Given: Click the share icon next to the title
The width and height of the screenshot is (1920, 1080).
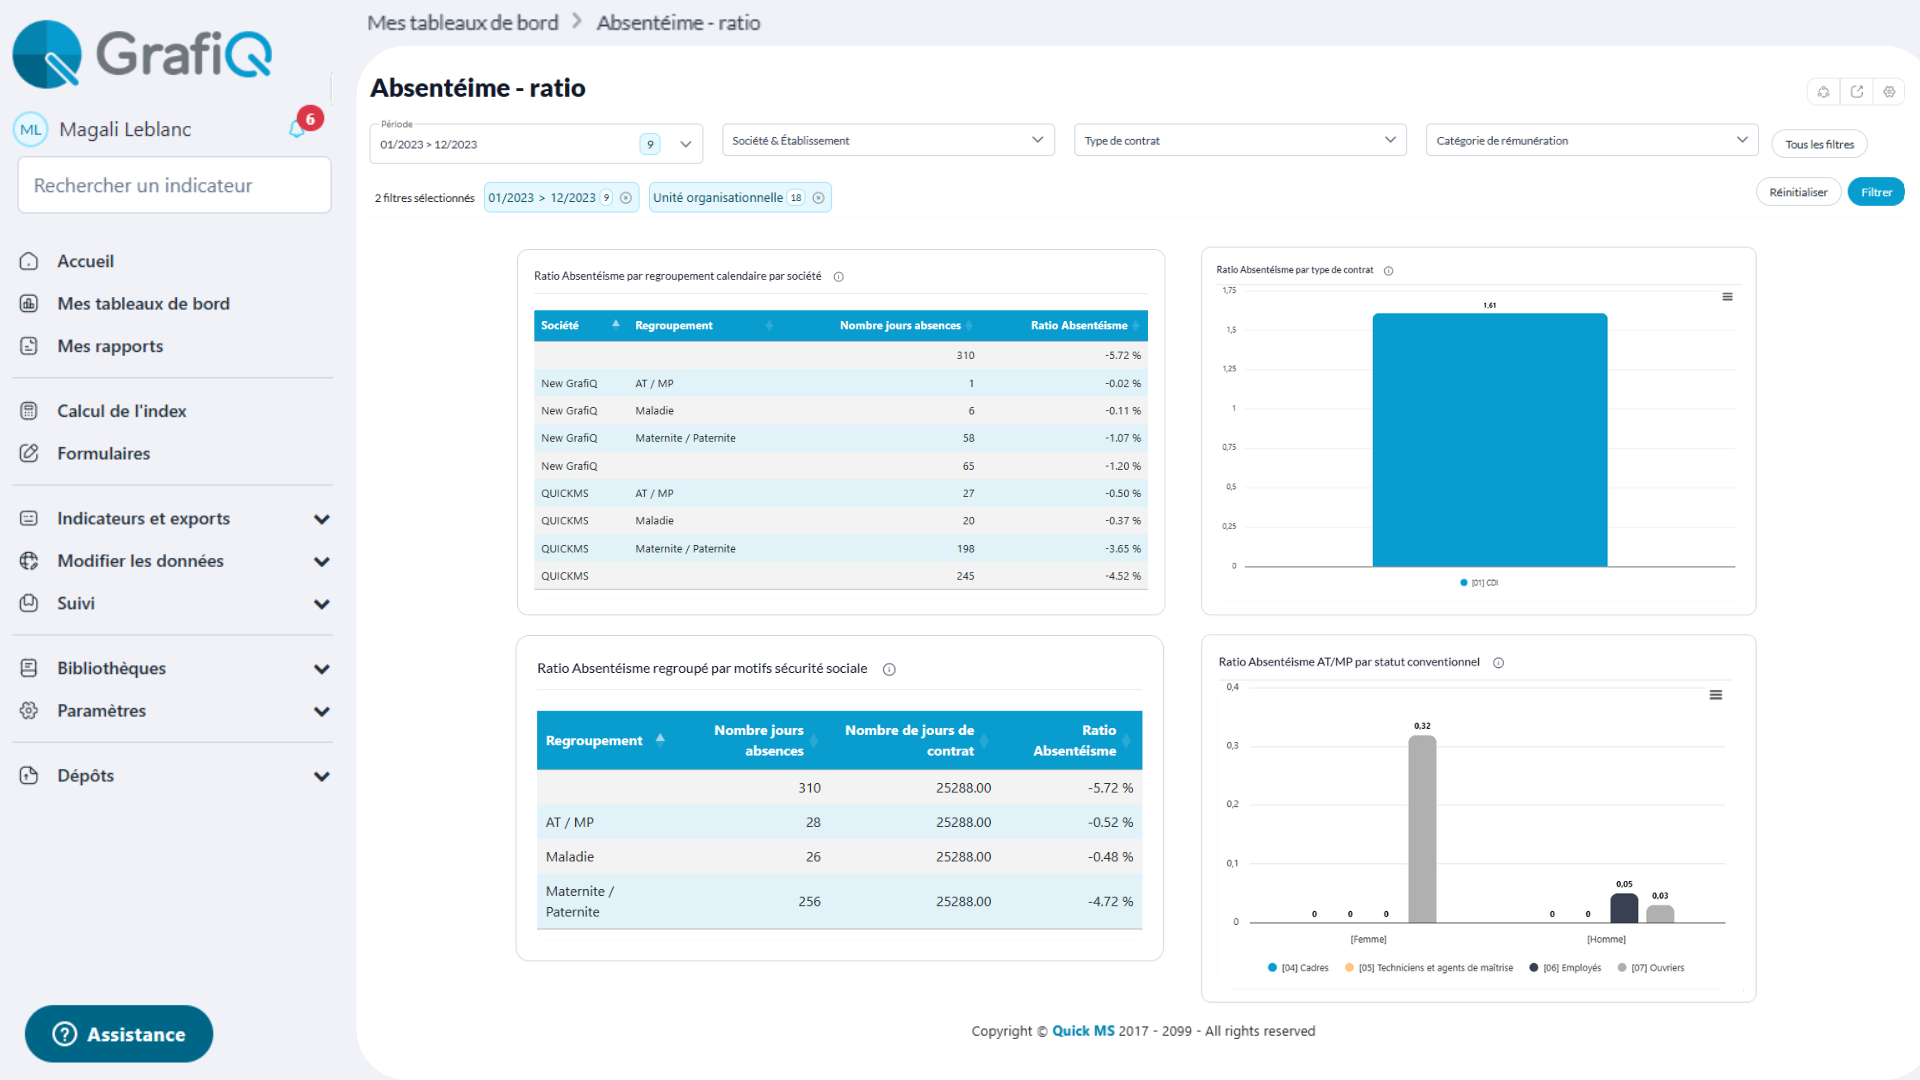Looking at the screenshot, I should coord(1823,92).
